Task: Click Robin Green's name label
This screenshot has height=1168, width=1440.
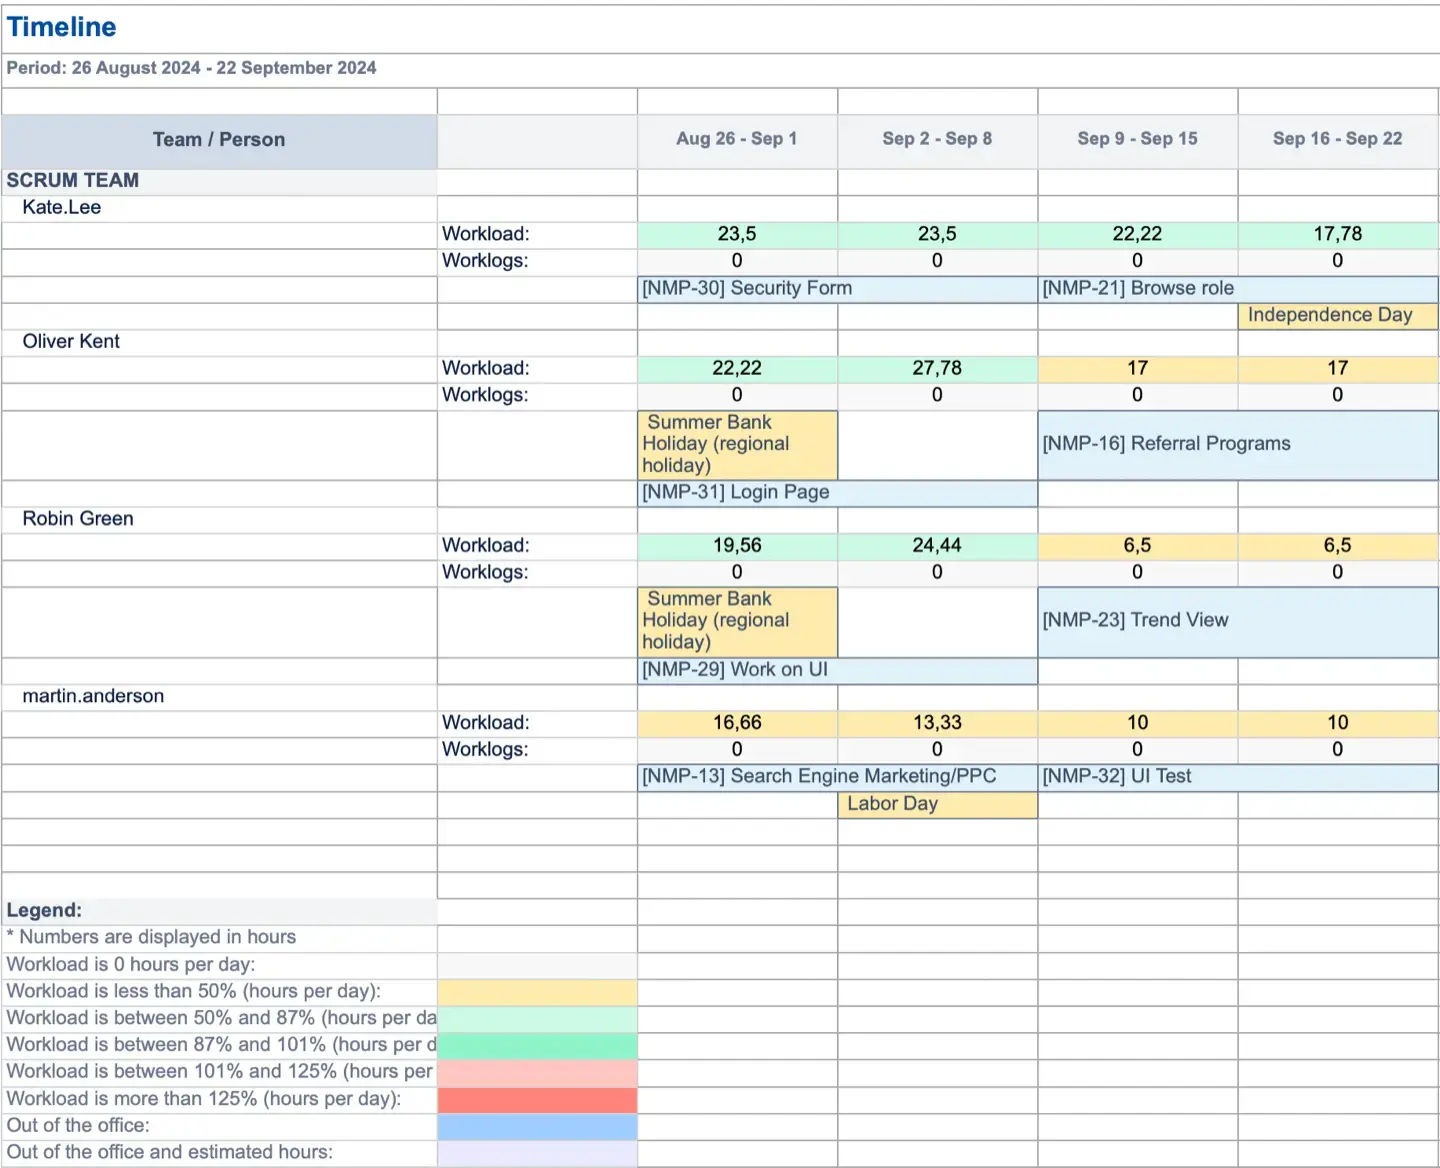Action: click(77, 518)
